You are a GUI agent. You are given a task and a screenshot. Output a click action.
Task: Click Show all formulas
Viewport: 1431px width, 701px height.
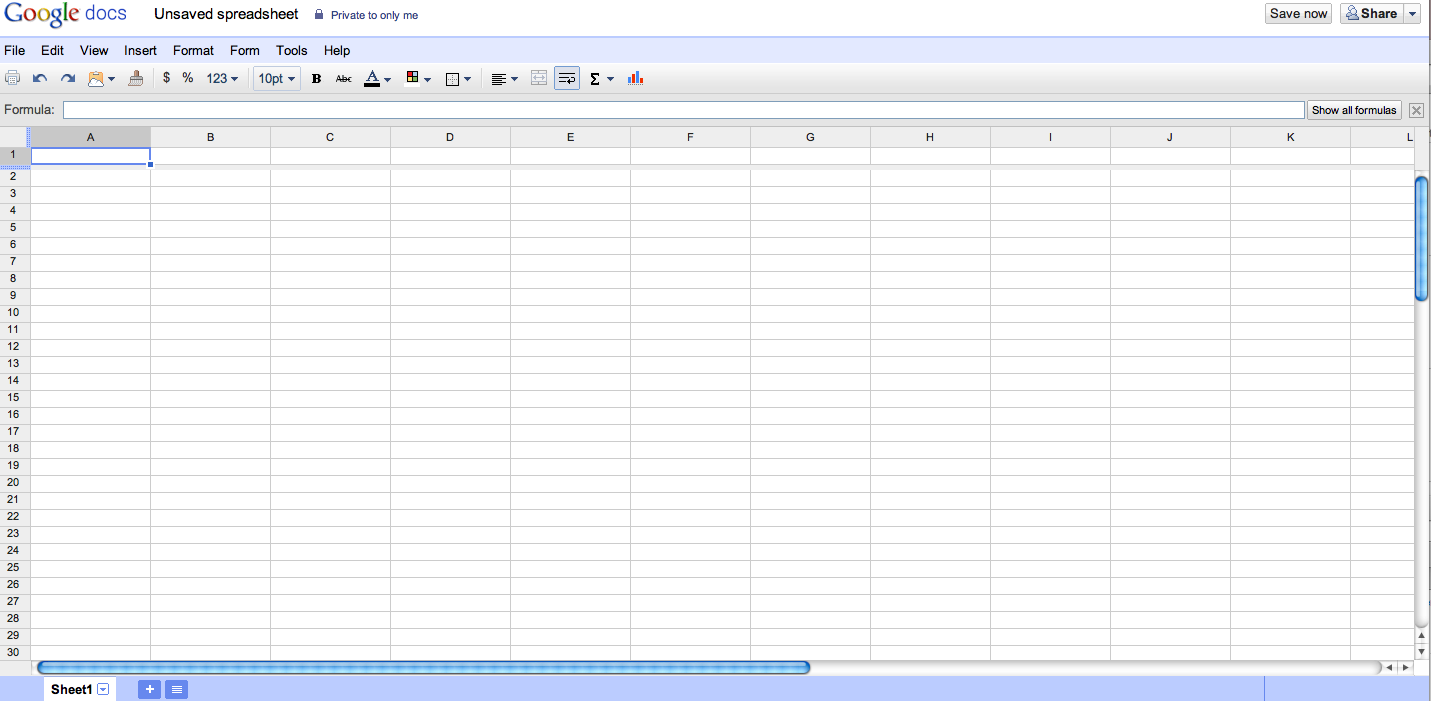(x=1354, y=110)
